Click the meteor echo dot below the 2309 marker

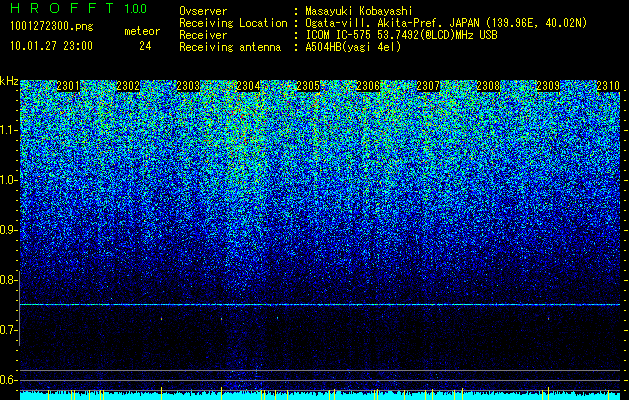548,319
